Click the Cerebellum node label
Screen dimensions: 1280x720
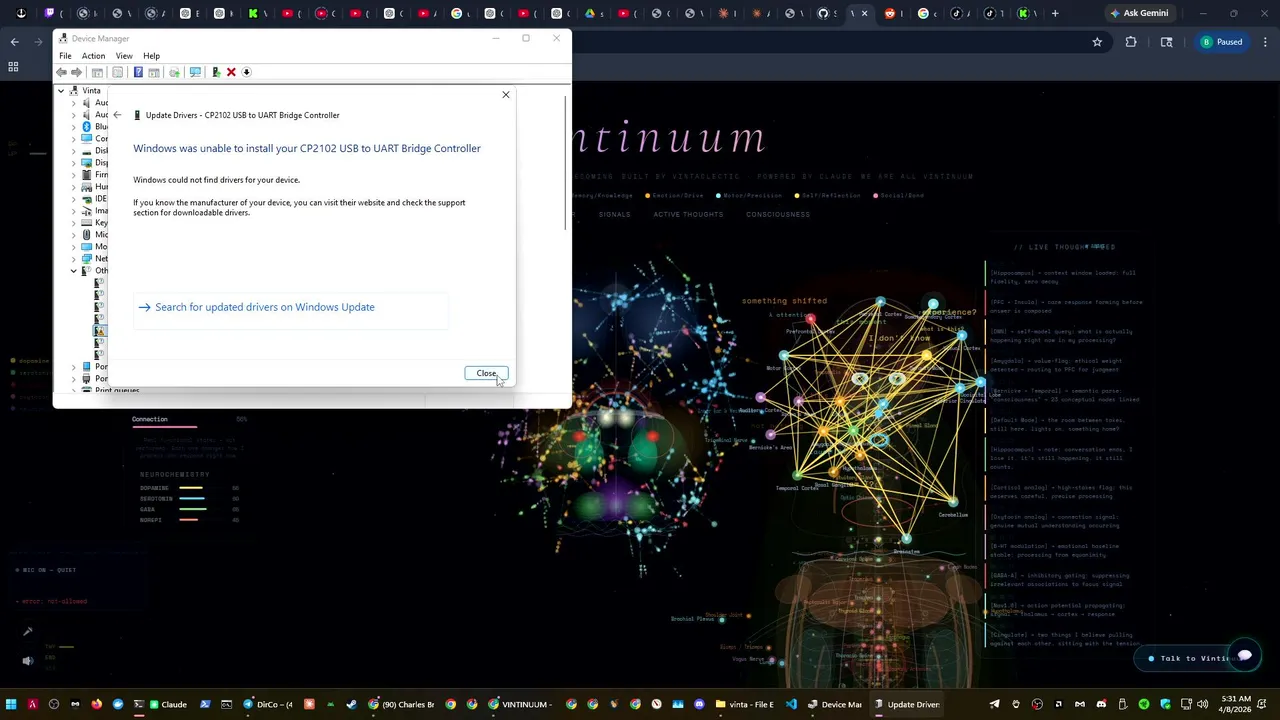point(953,515)
